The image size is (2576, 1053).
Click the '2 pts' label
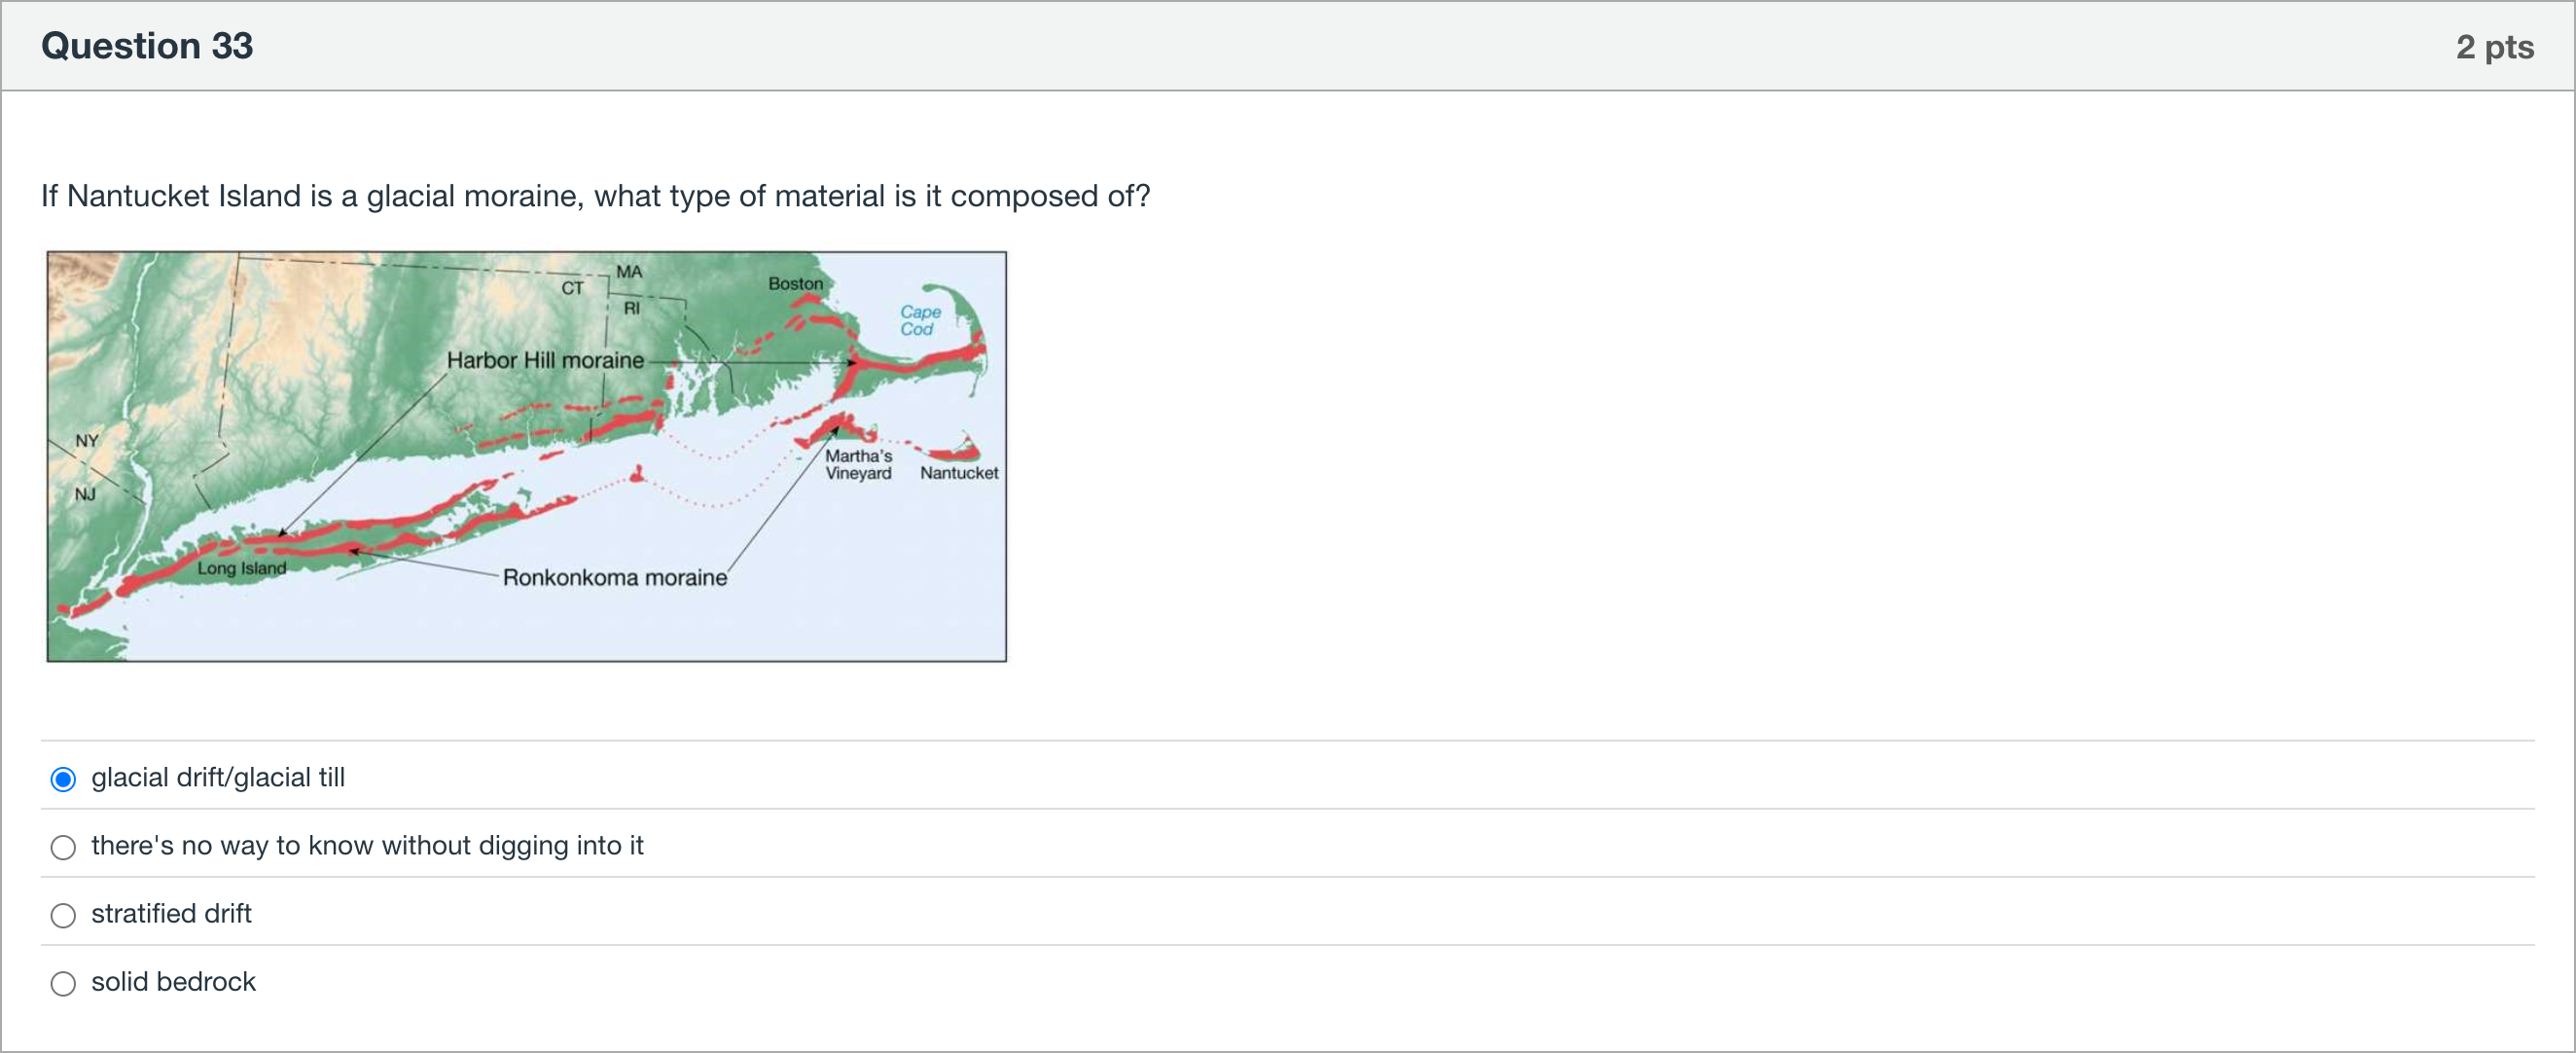pyautogui.click(x=2494, y=46)
